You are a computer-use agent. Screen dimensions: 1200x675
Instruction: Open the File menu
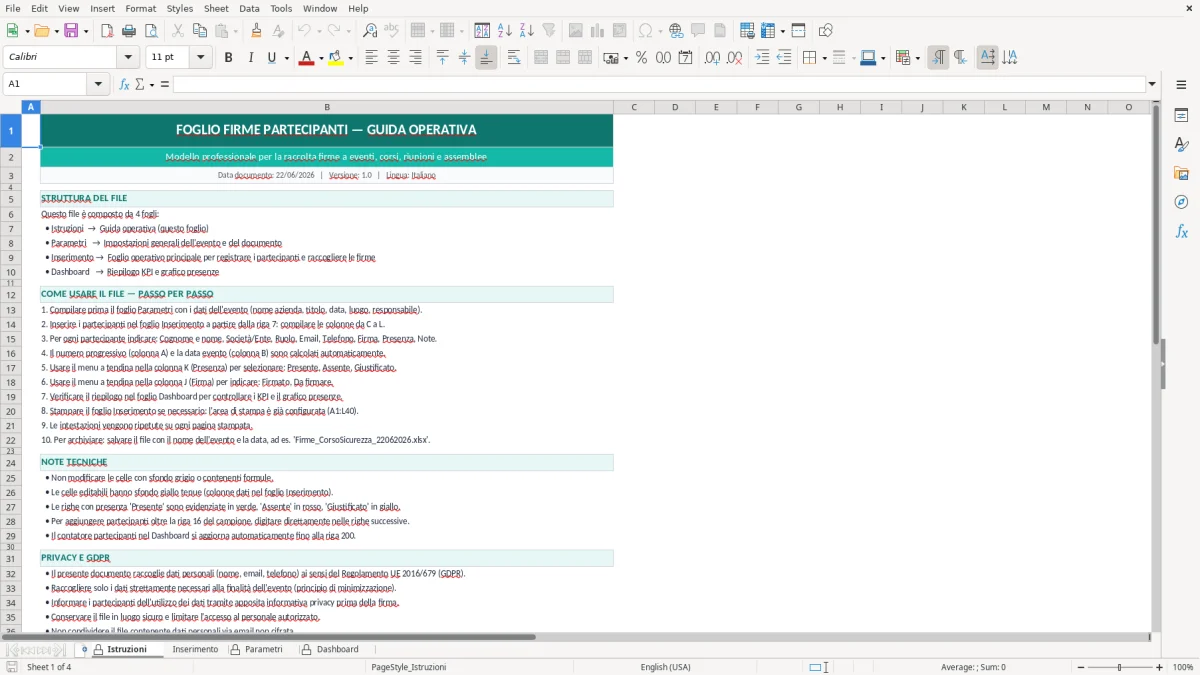(x=12, y=8)
